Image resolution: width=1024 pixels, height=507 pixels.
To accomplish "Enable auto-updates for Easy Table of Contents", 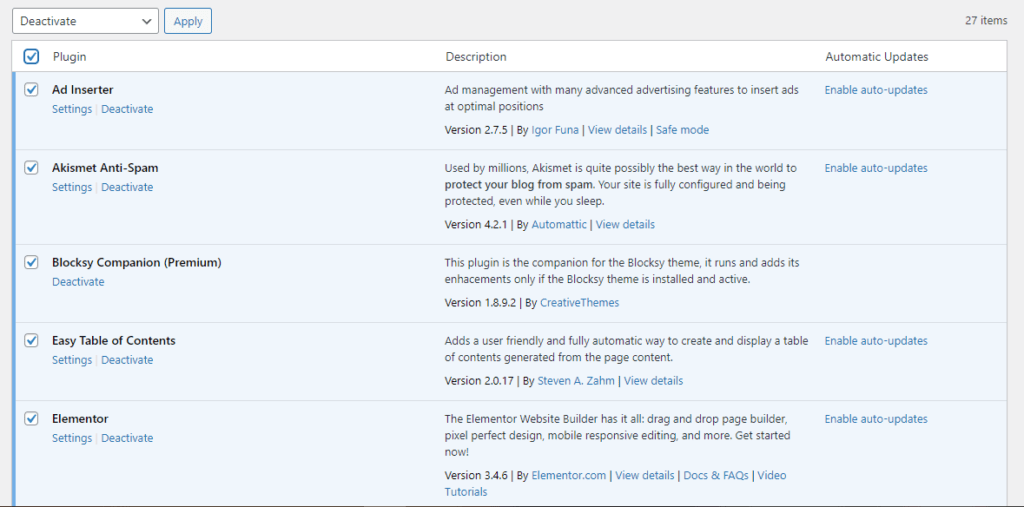I will coord(876,341).
